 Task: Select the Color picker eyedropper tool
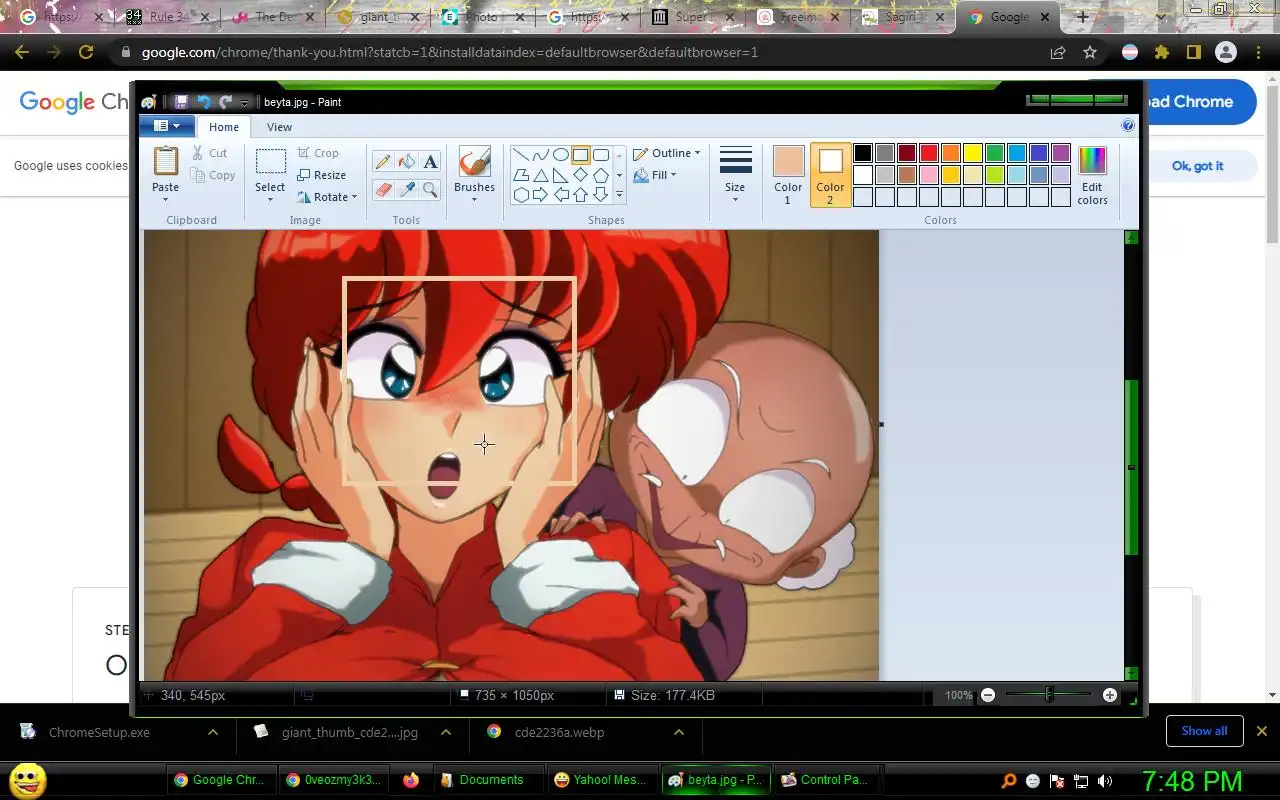(x=407, y=189)
